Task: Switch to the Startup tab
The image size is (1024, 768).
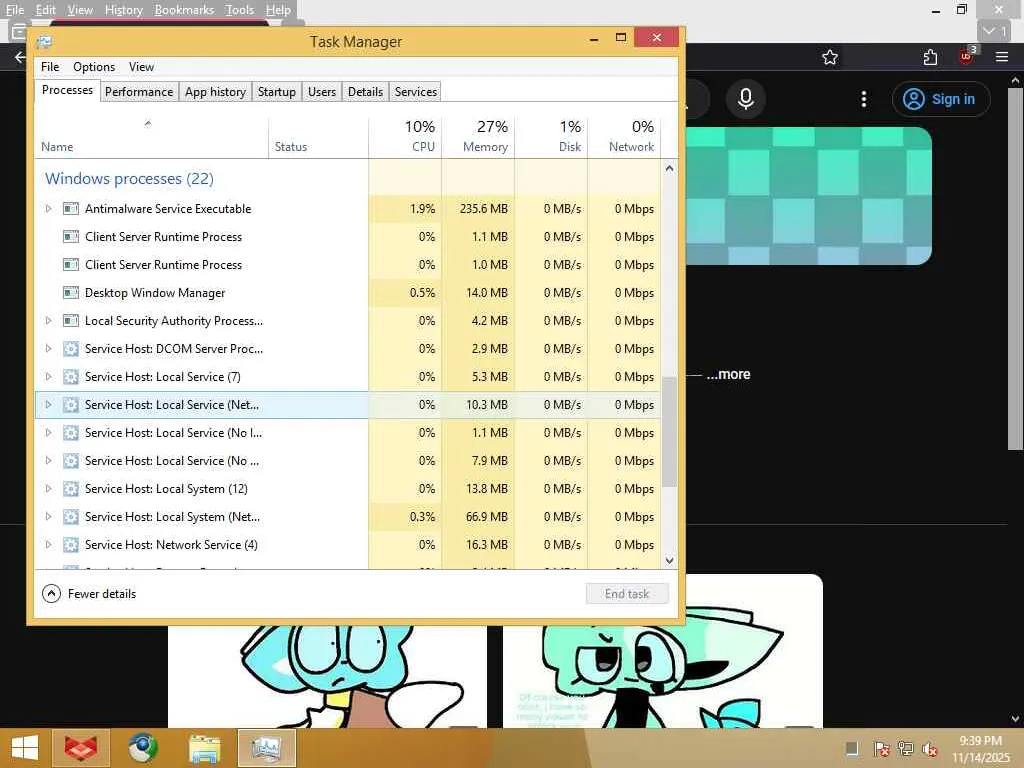Action: click(277, 92)
